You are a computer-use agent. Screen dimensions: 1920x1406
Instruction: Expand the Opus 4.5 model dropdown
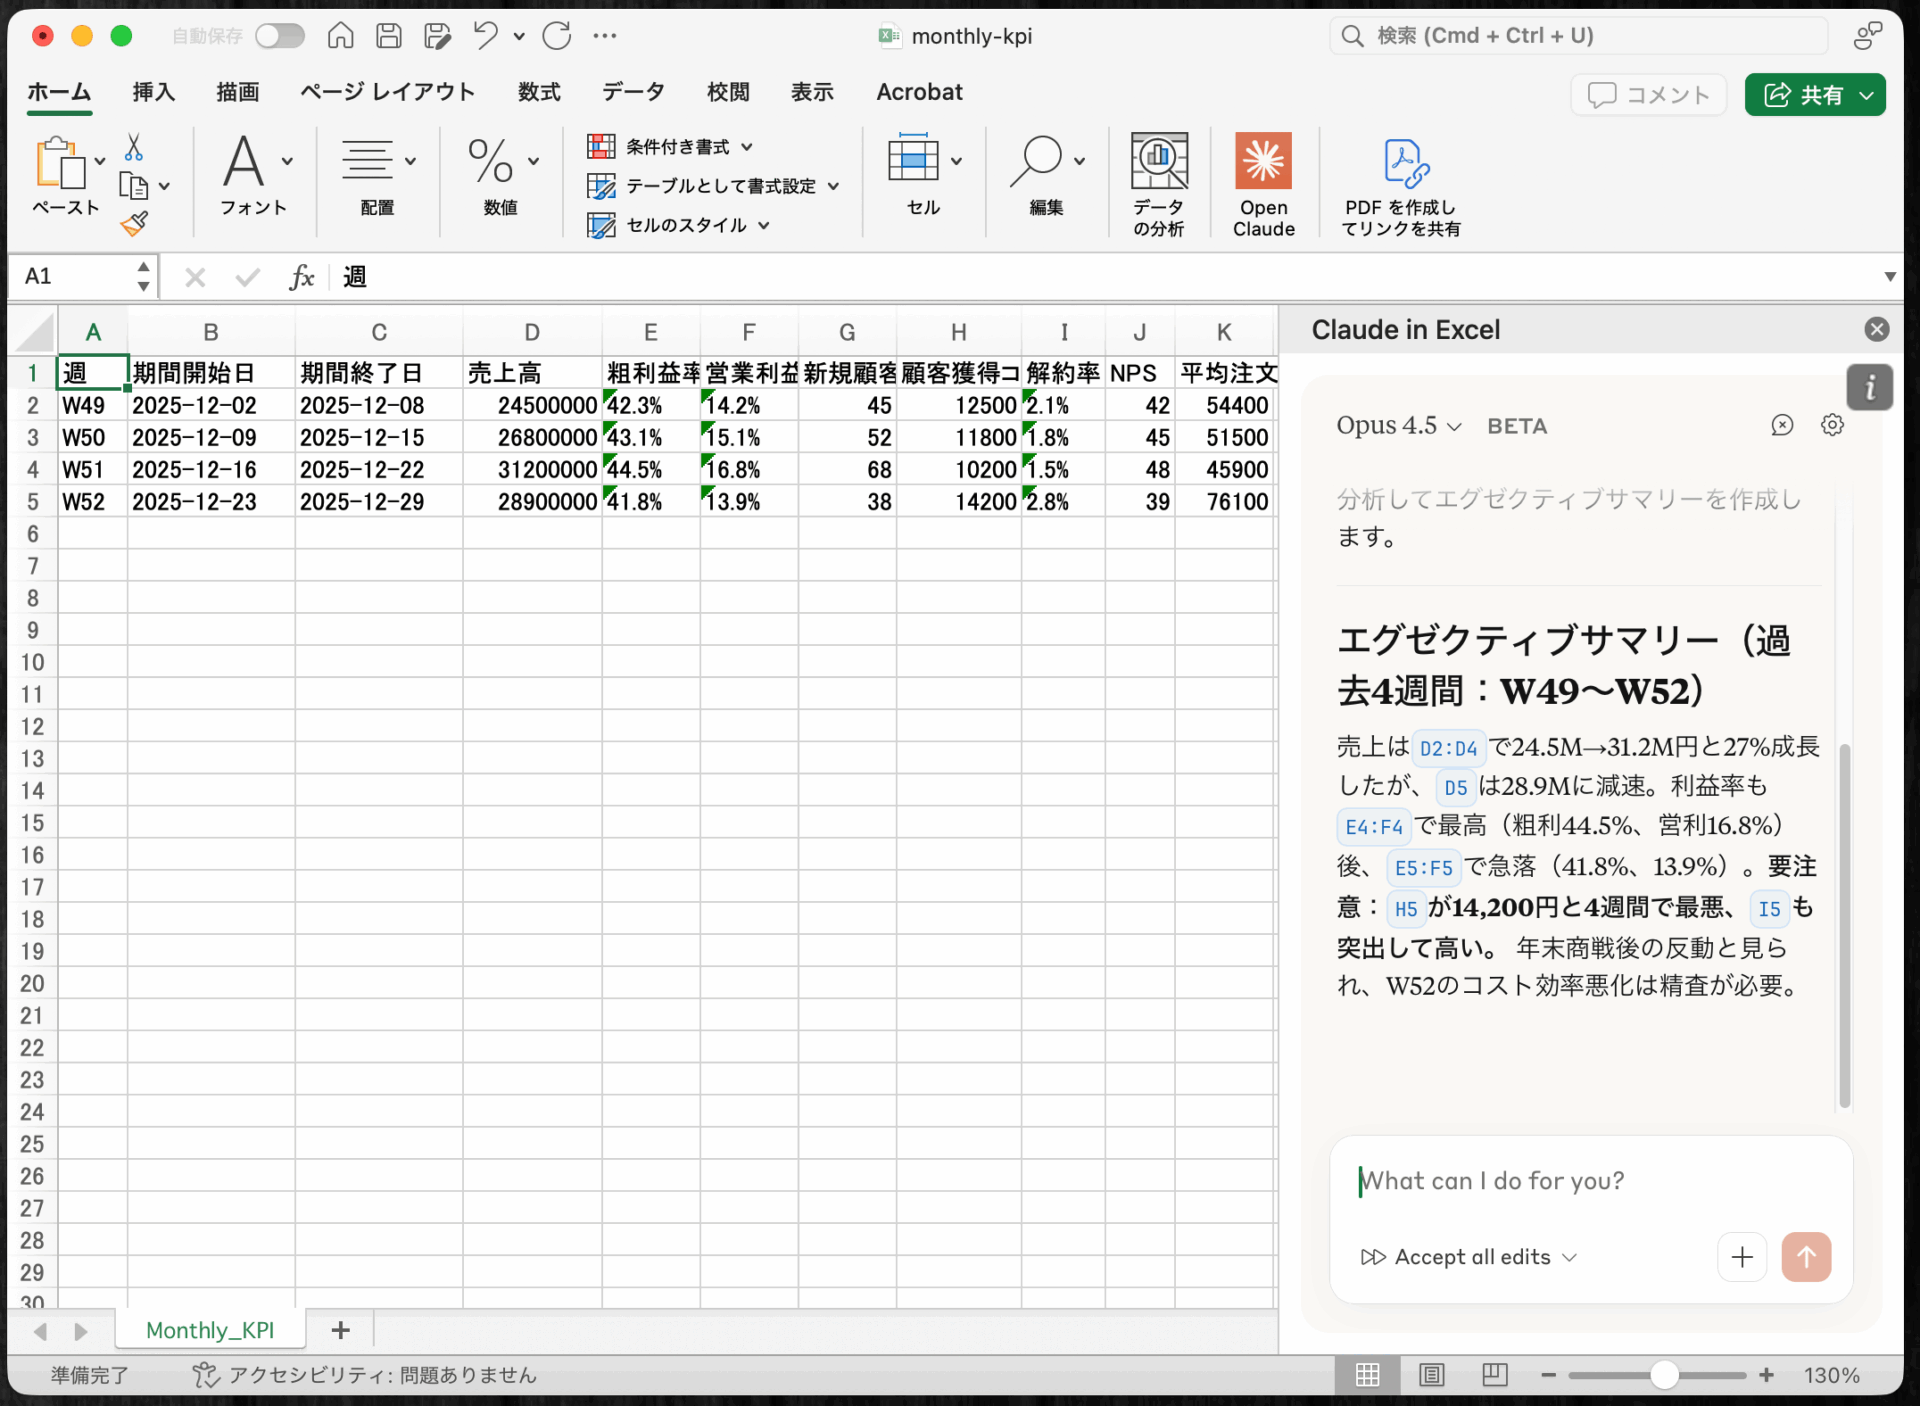[x=1399, y=426]
